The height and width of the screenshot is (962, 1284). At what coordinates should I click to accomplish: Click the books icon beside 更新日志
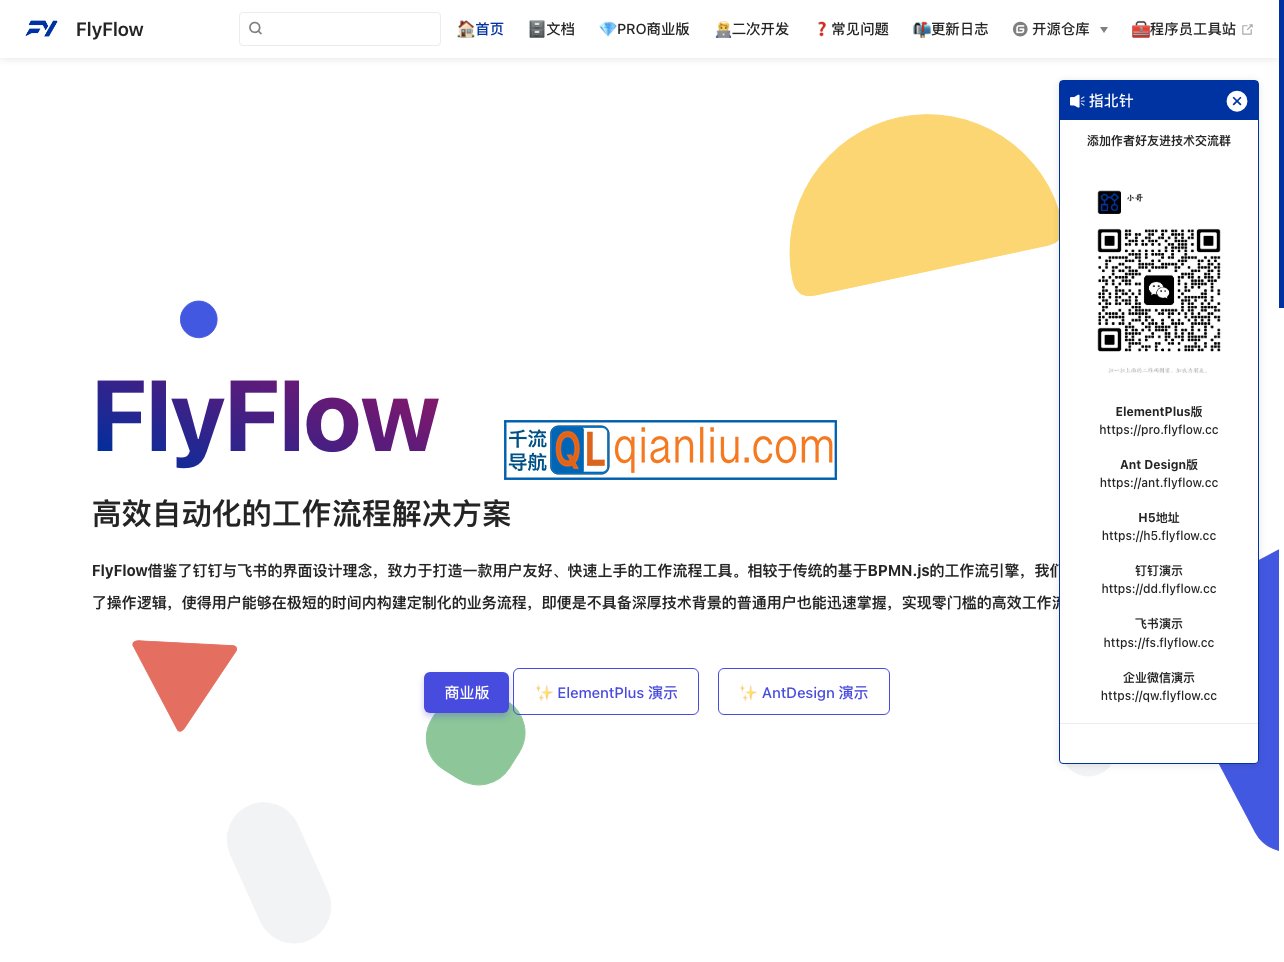point(919,29)
